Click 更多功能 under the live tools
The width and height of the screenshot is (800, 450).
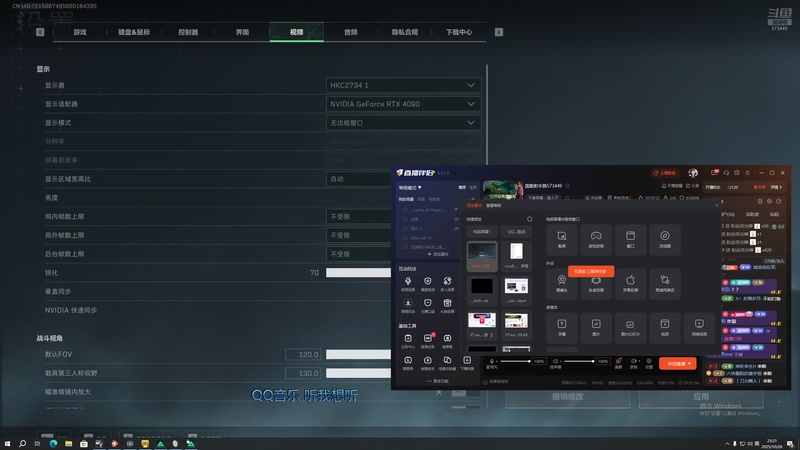(438, 381)
